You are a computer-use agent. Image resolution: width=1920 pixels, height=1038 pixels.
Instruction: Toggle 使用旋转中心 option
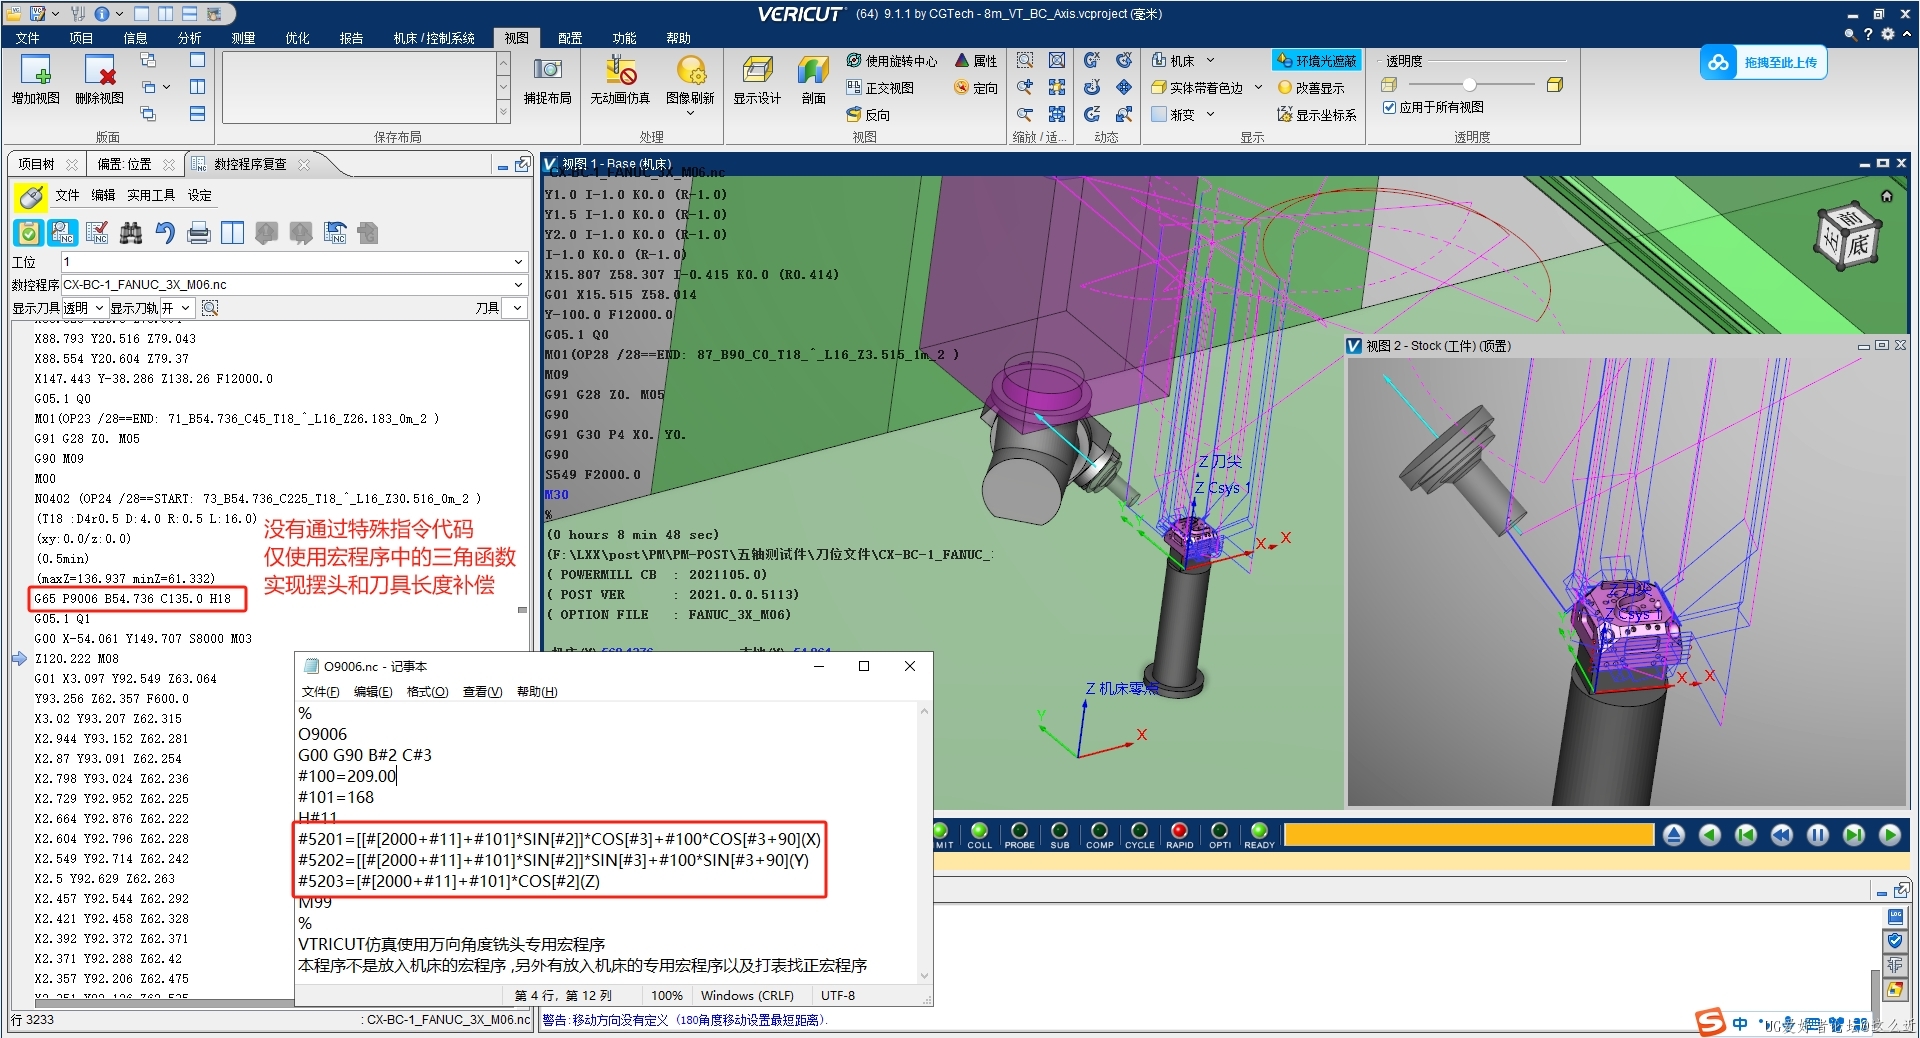[x=891, y=61]
